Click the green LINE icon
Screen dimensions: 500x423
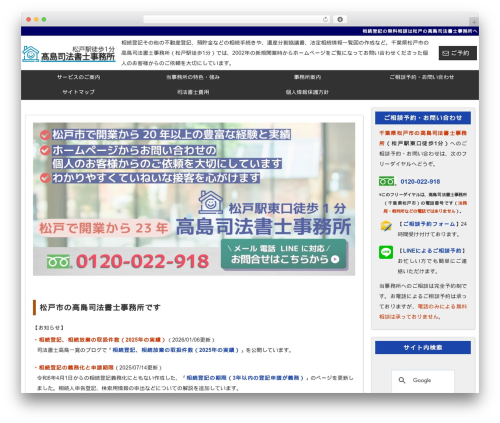(386, 252)
